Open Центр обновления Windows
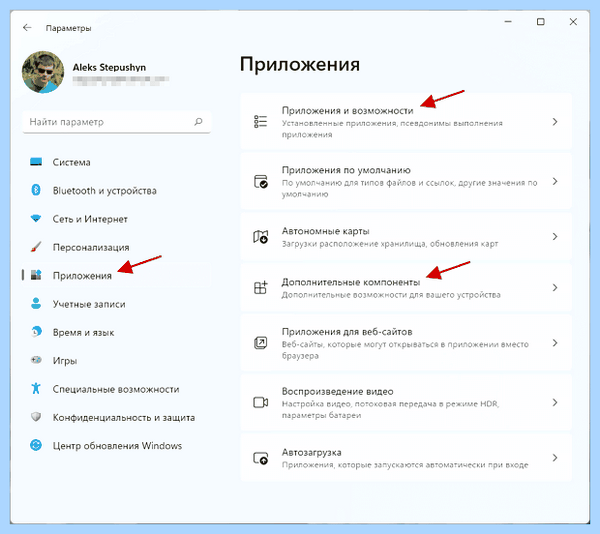This screenshot has width=600, height=534. pos(116,445)
